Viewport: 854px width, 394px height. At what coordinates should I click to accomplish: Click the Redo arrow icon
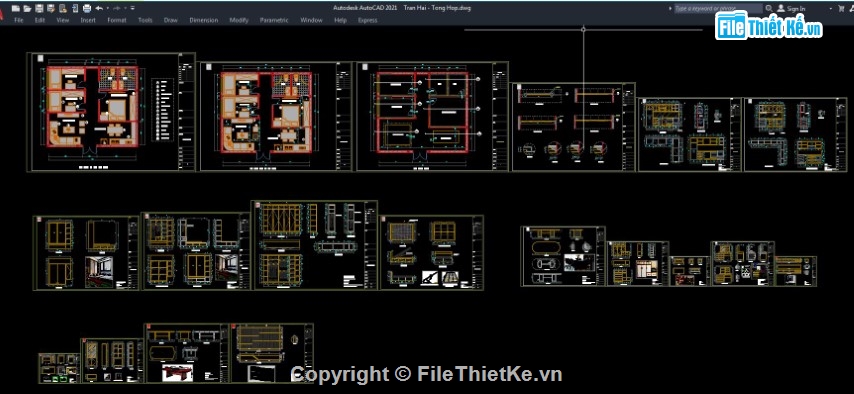[x=117, y=8]
